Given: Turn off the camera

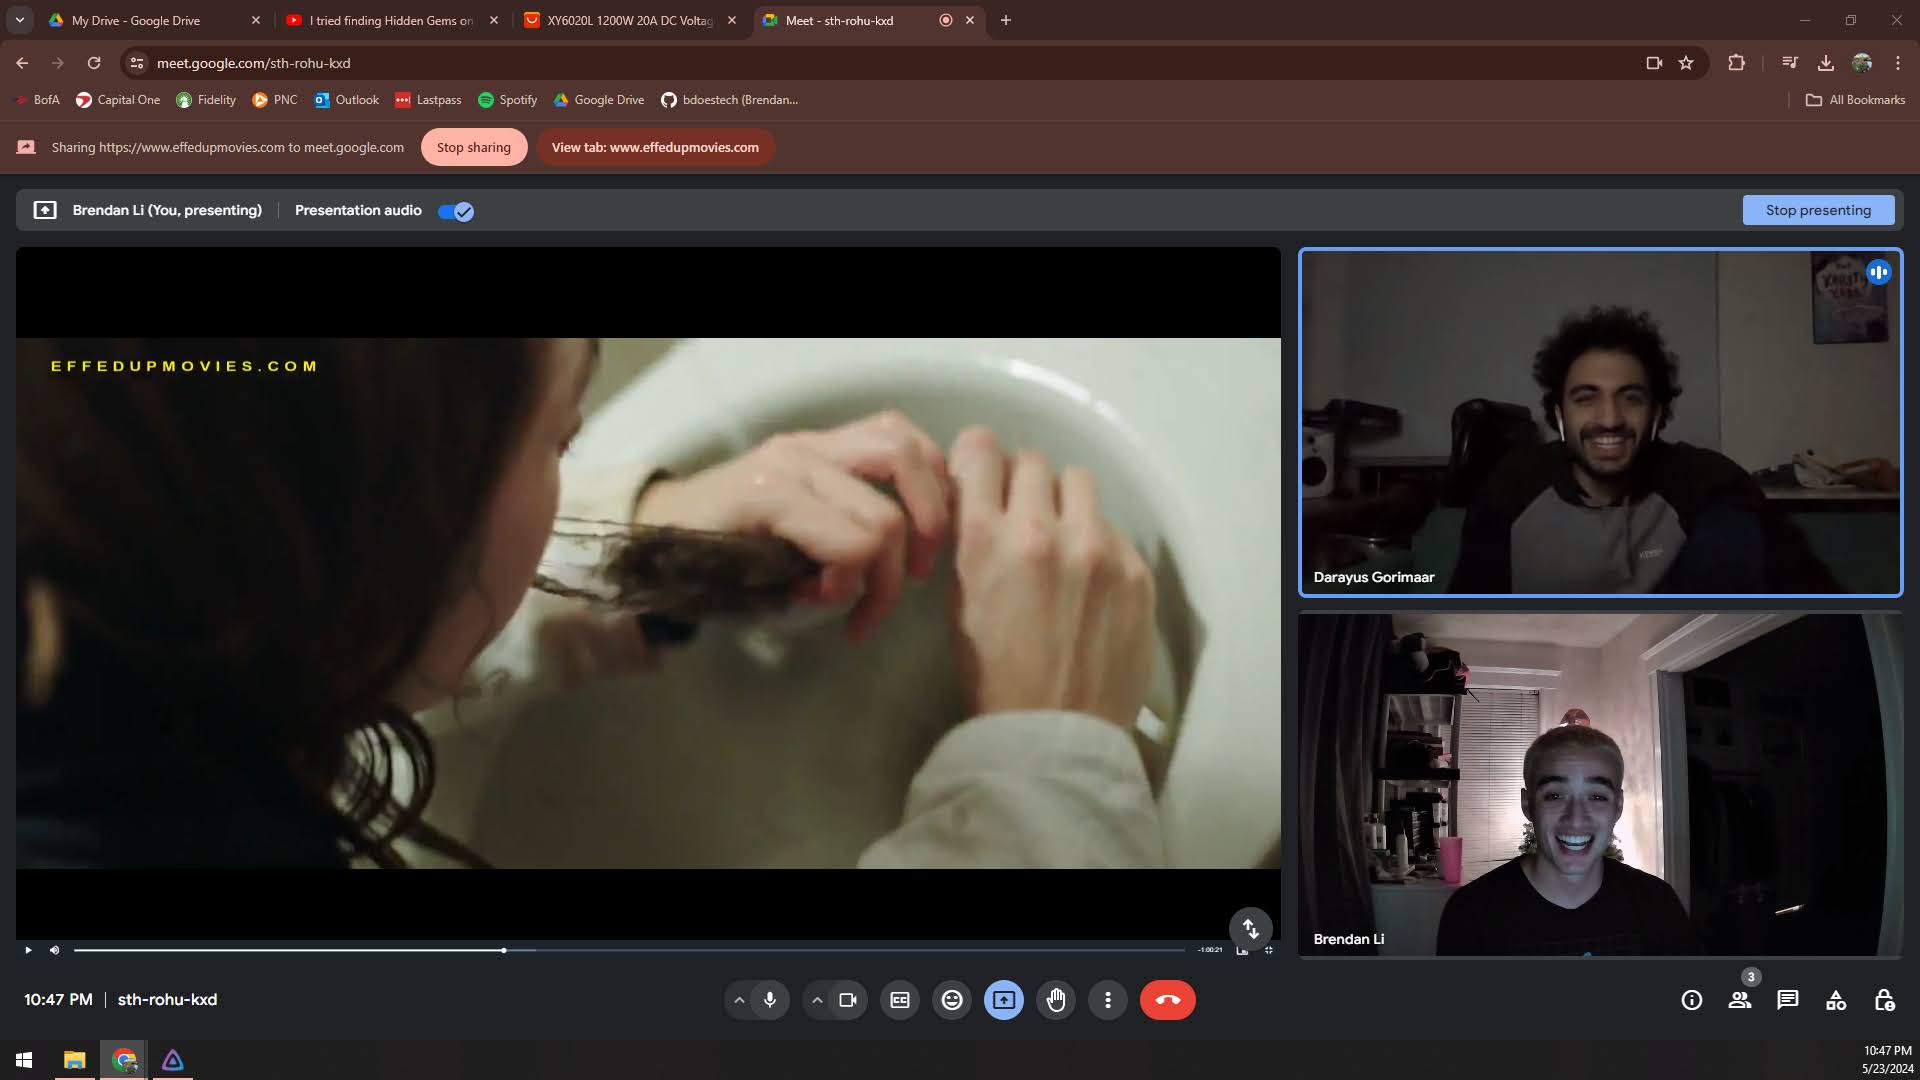Looking at the screenshot, I should pos(848,1000).
